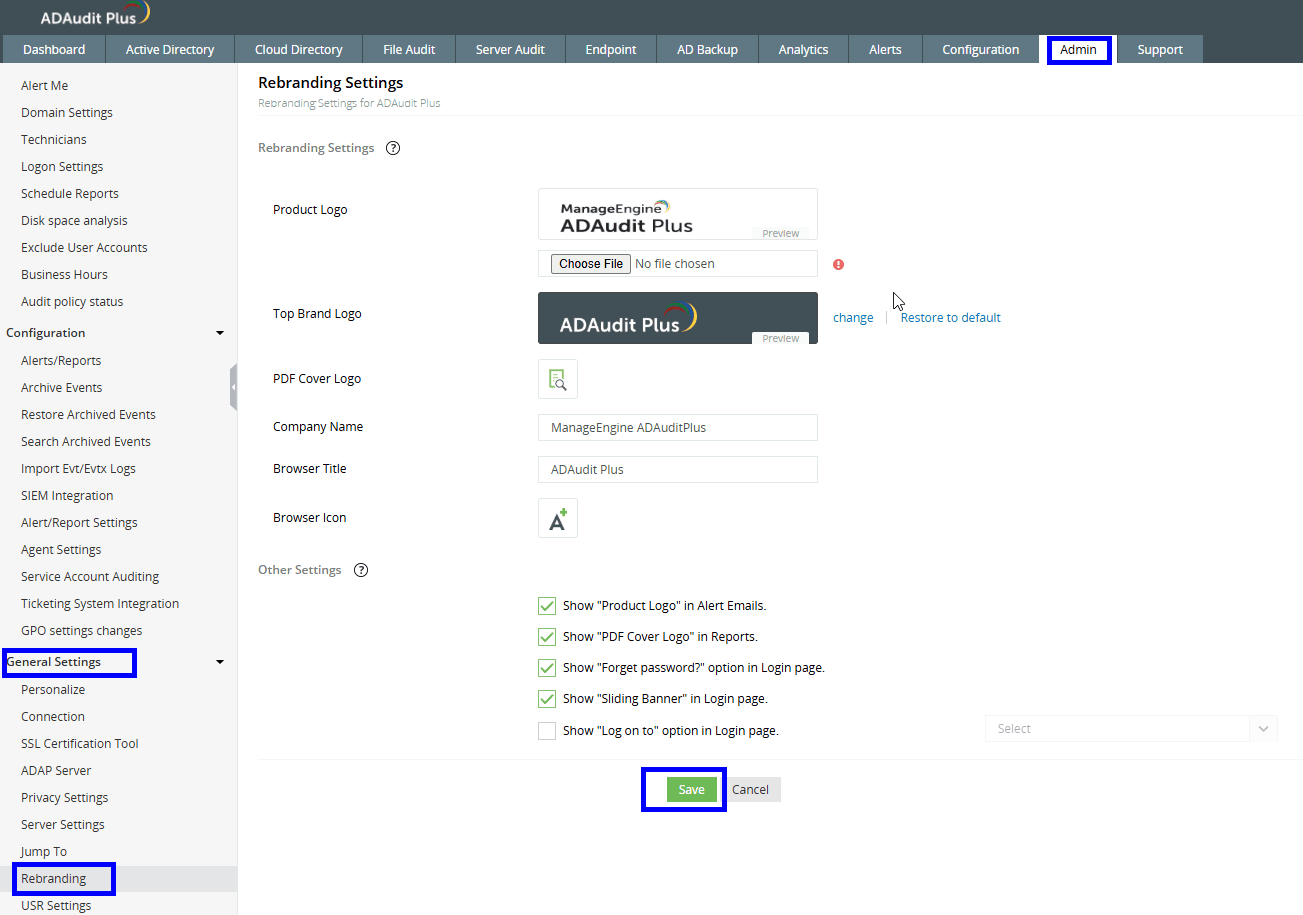Open Ticketing System Integration in sidebar

(x=100, y=604)
